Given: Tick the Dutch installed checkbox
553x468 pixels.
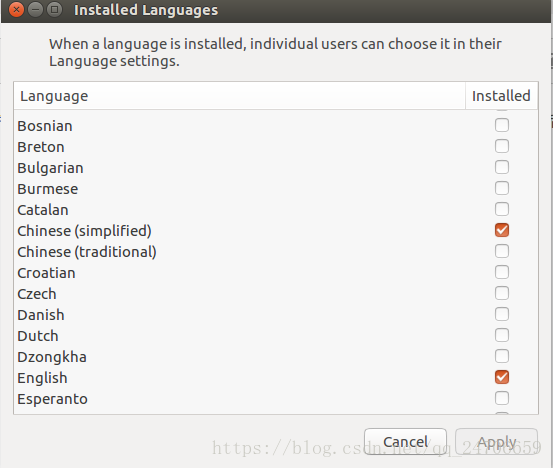Looking at the screenshot, I should 502,335.
